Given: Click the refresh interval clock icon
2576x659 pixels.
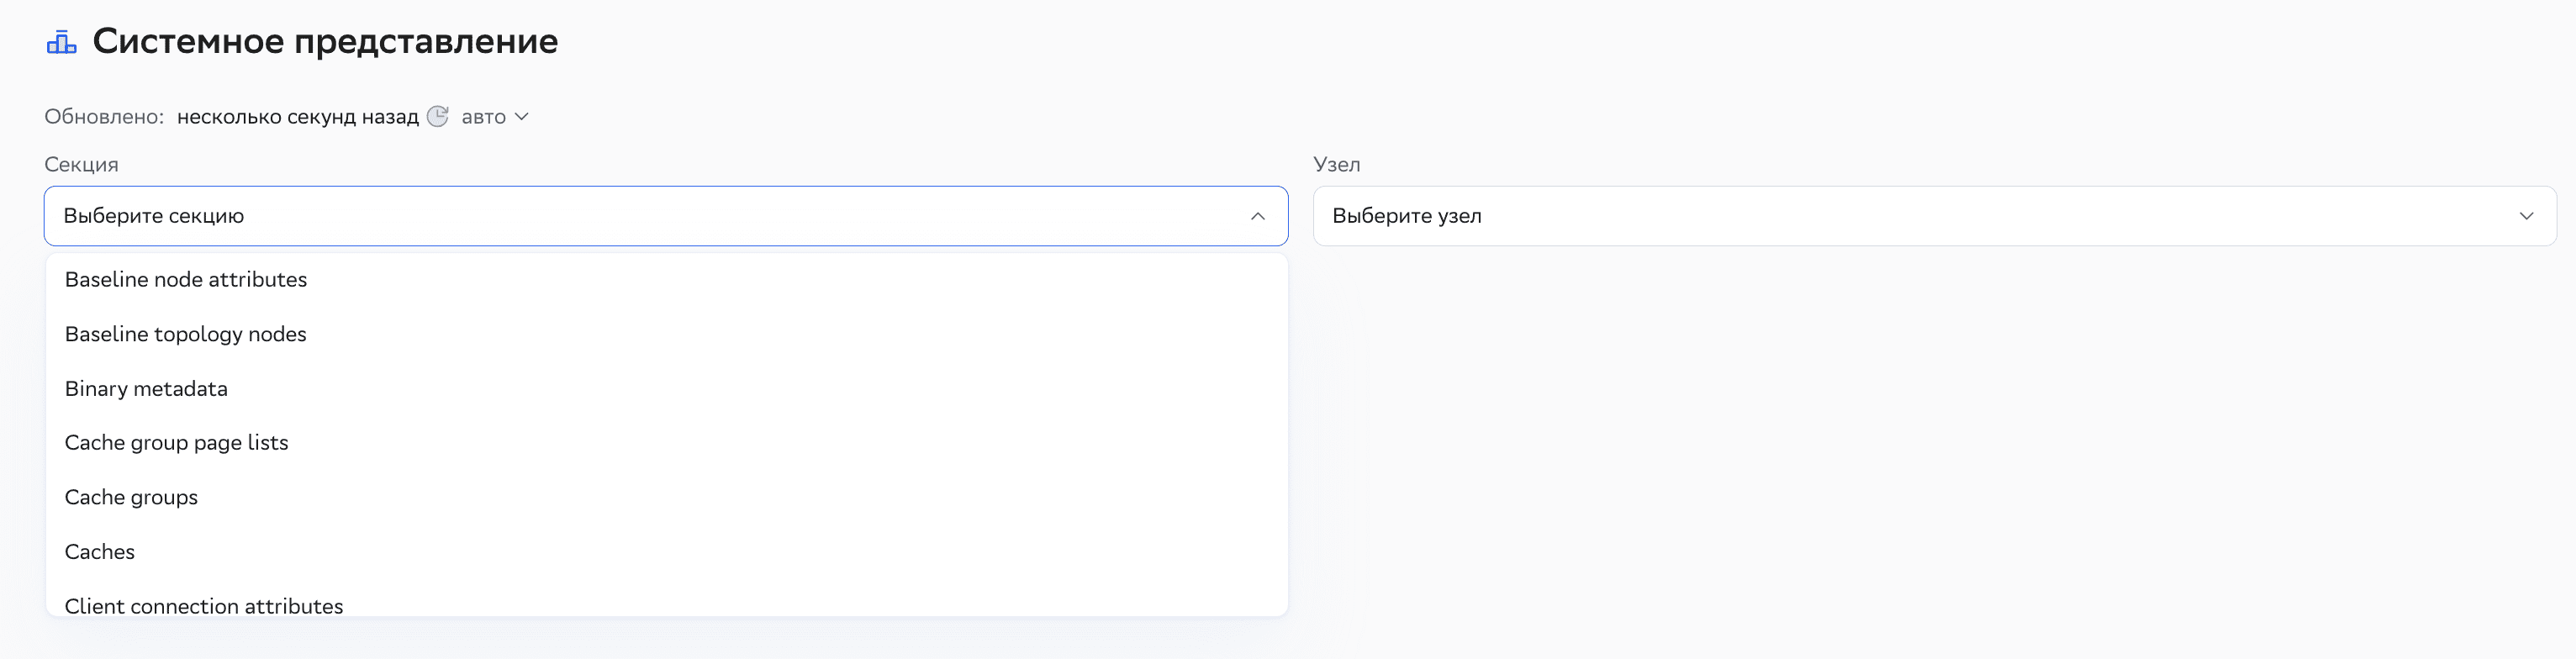Looking at the screenshot, I should click(x=437, y=117).
